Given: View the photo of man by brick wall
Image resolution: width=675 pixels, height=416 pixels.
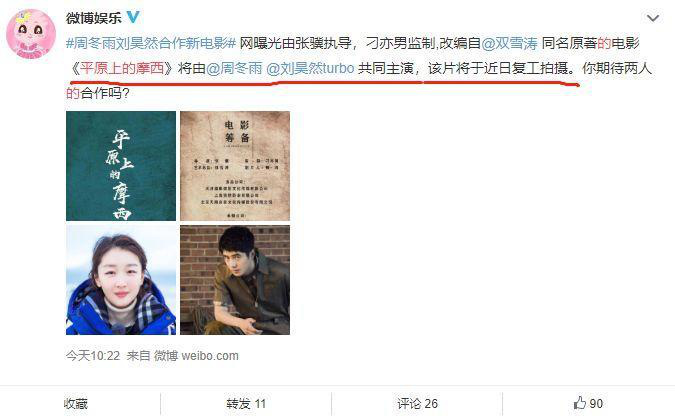Looking at the screenshot, I should click(x=235, y=280).
